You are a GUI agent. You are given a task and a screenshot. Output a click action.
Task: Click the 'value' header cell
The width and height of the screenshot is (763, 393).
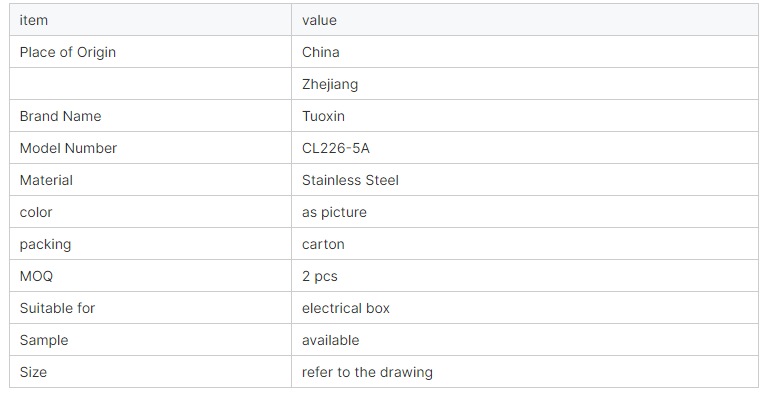click(x=525, y=20)
